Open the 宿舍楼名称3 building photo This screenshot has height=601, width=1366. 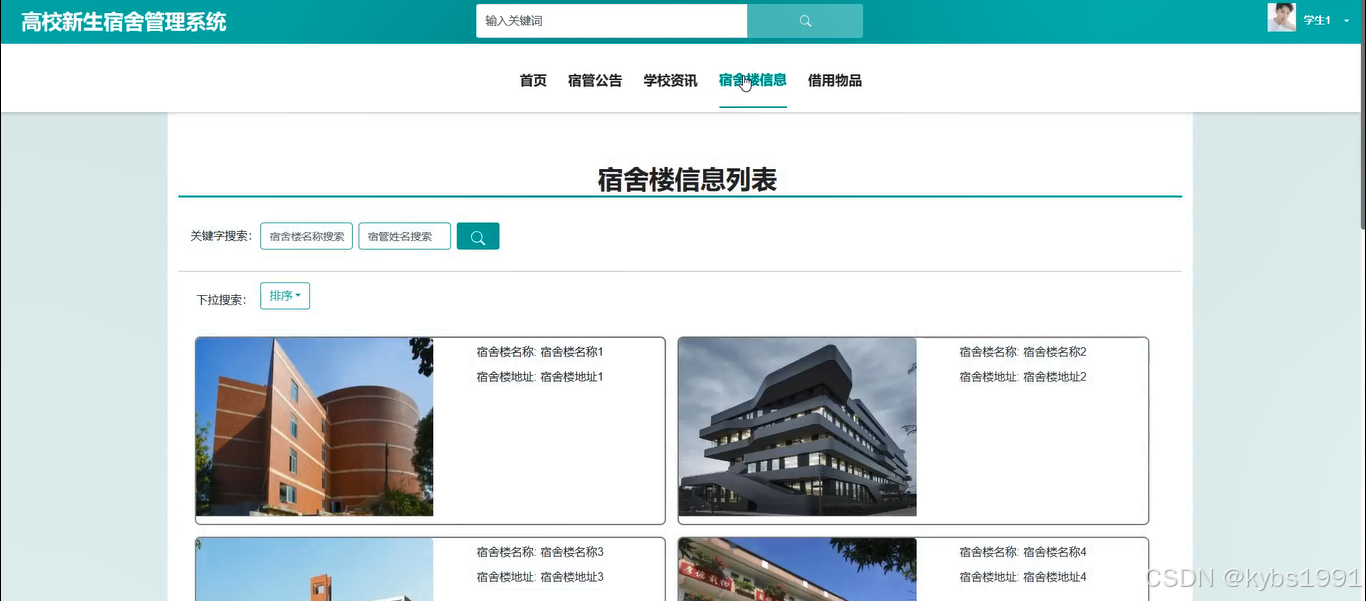point(314,569)
